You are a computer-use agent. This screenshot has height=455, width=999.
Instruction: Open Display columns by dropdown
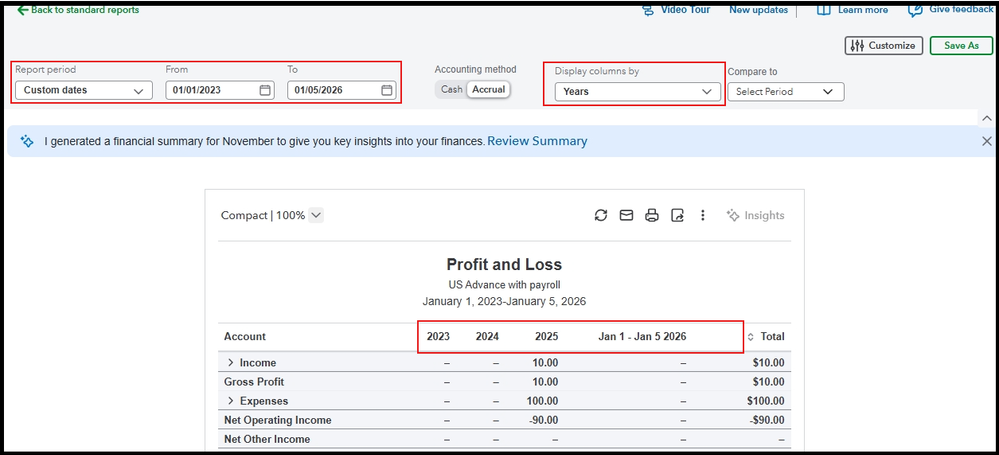637,91
